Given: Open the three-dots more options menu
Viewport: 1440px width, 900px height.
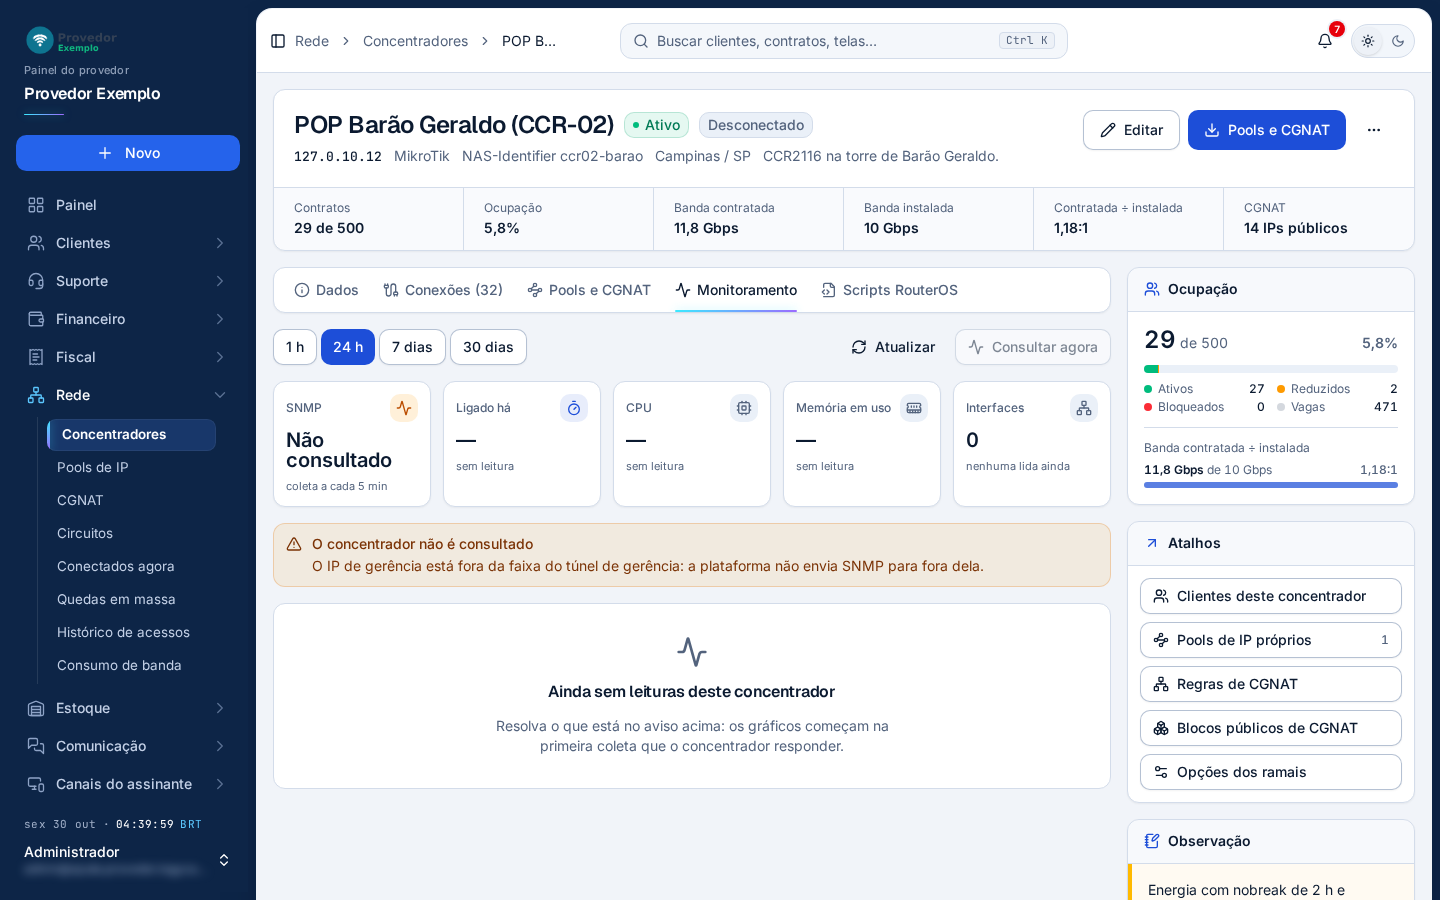Looking at the screenshot, I should click(1374, 130).
